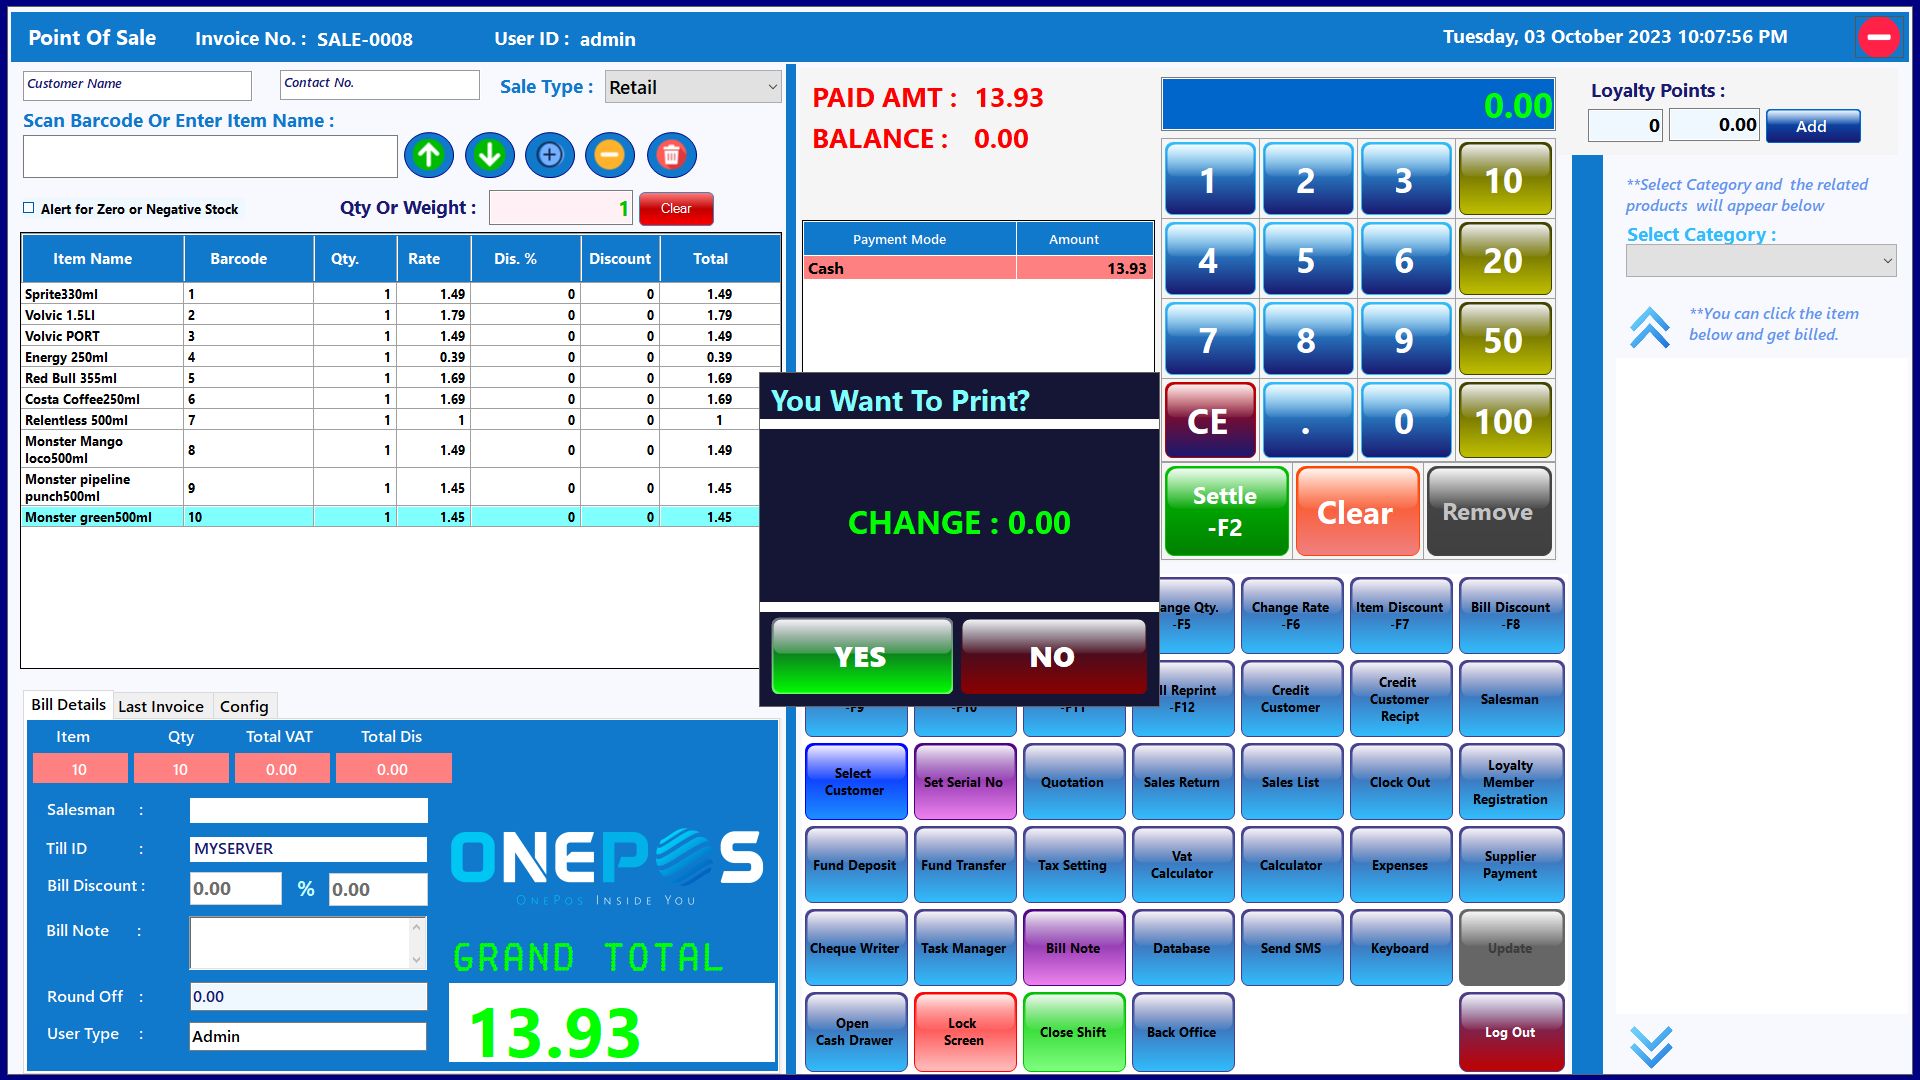
Task: Click the Add loyalty points button
Action: point(1811,126)
